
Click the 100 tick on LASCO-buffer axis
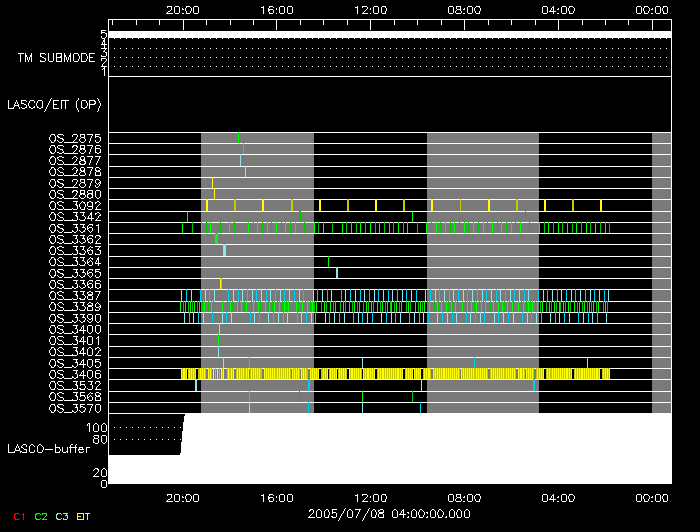(99, 427)
